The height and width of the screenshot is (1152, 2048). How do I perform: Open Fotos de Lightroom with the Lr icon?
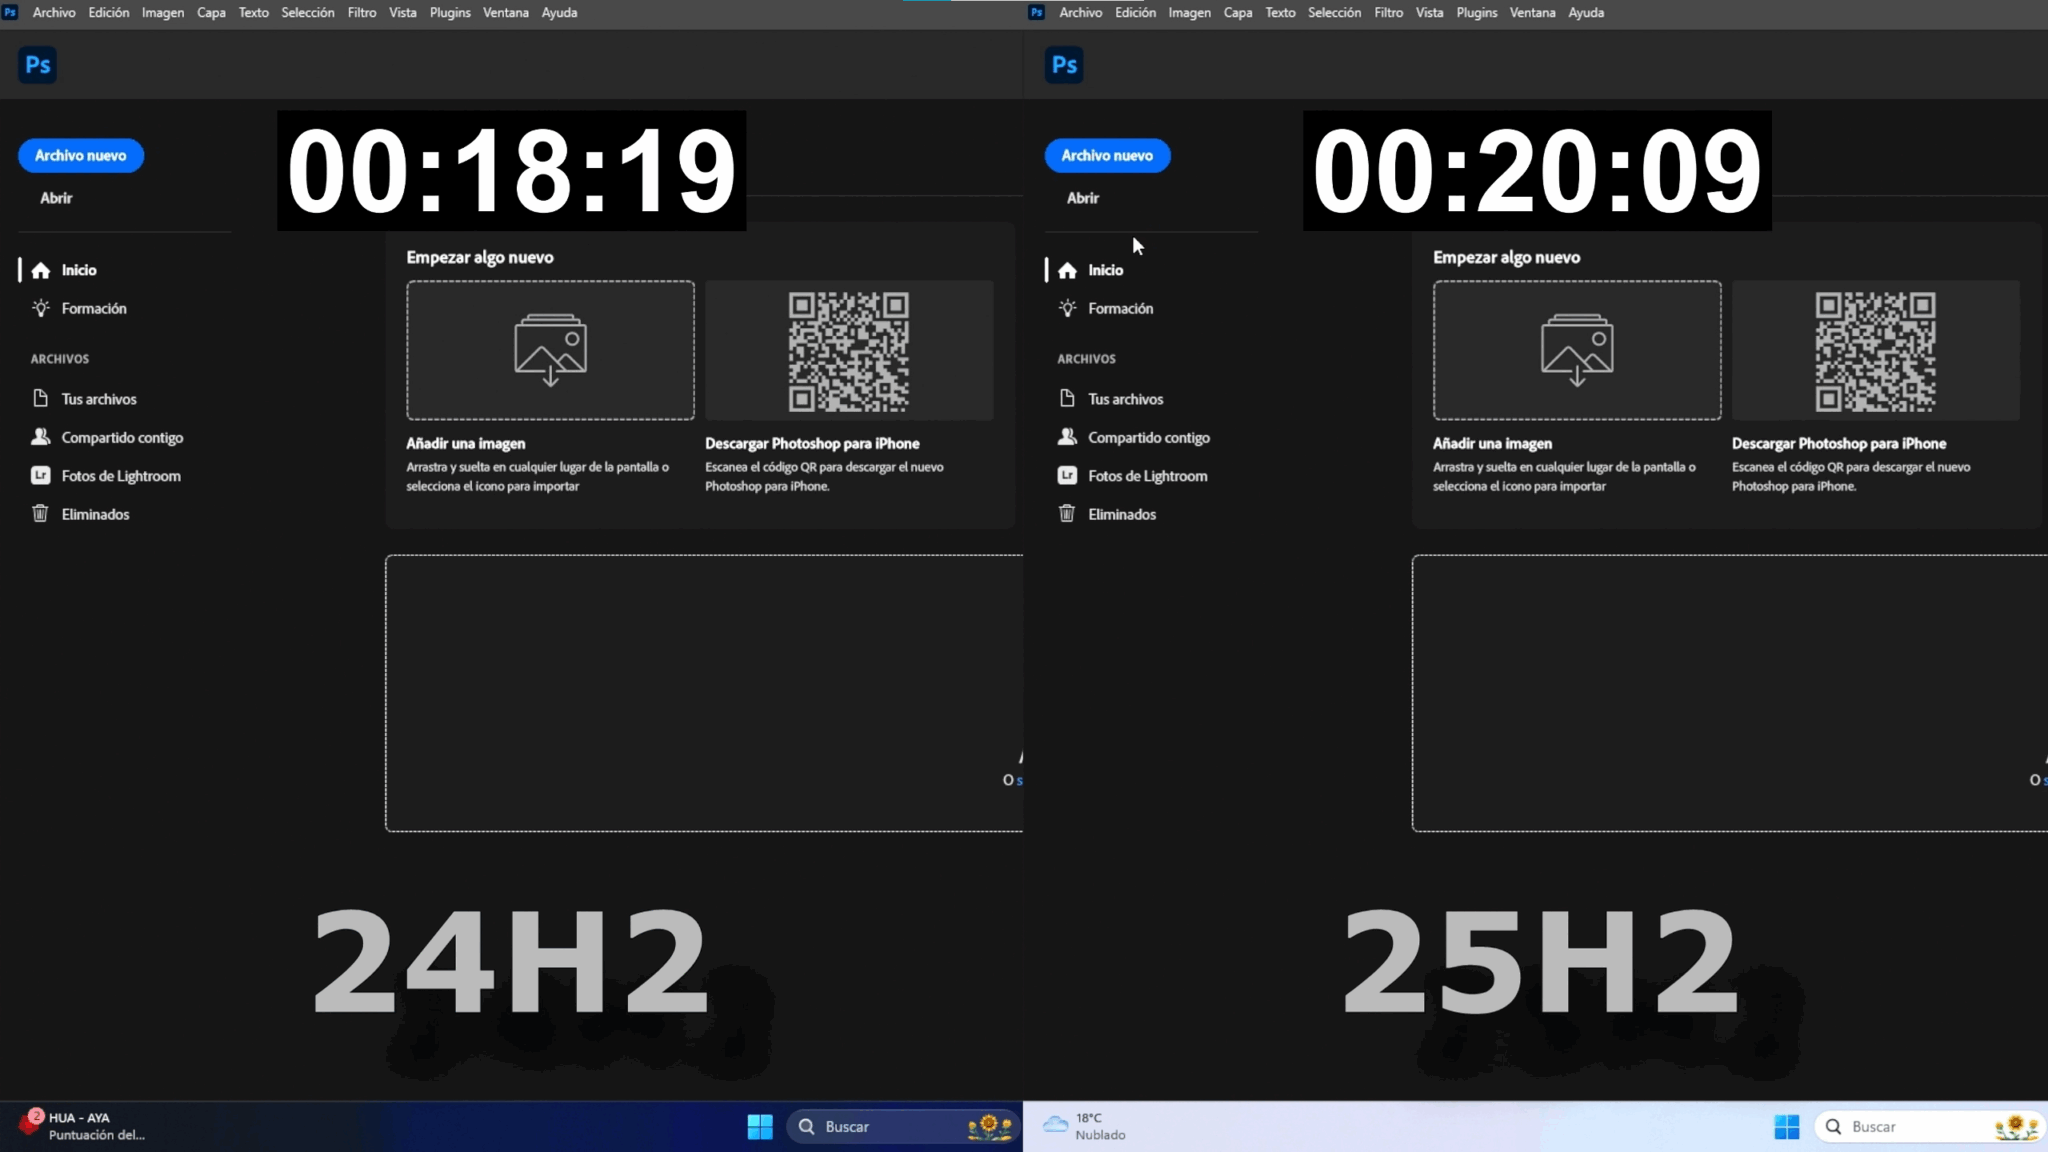coord(40,475)
